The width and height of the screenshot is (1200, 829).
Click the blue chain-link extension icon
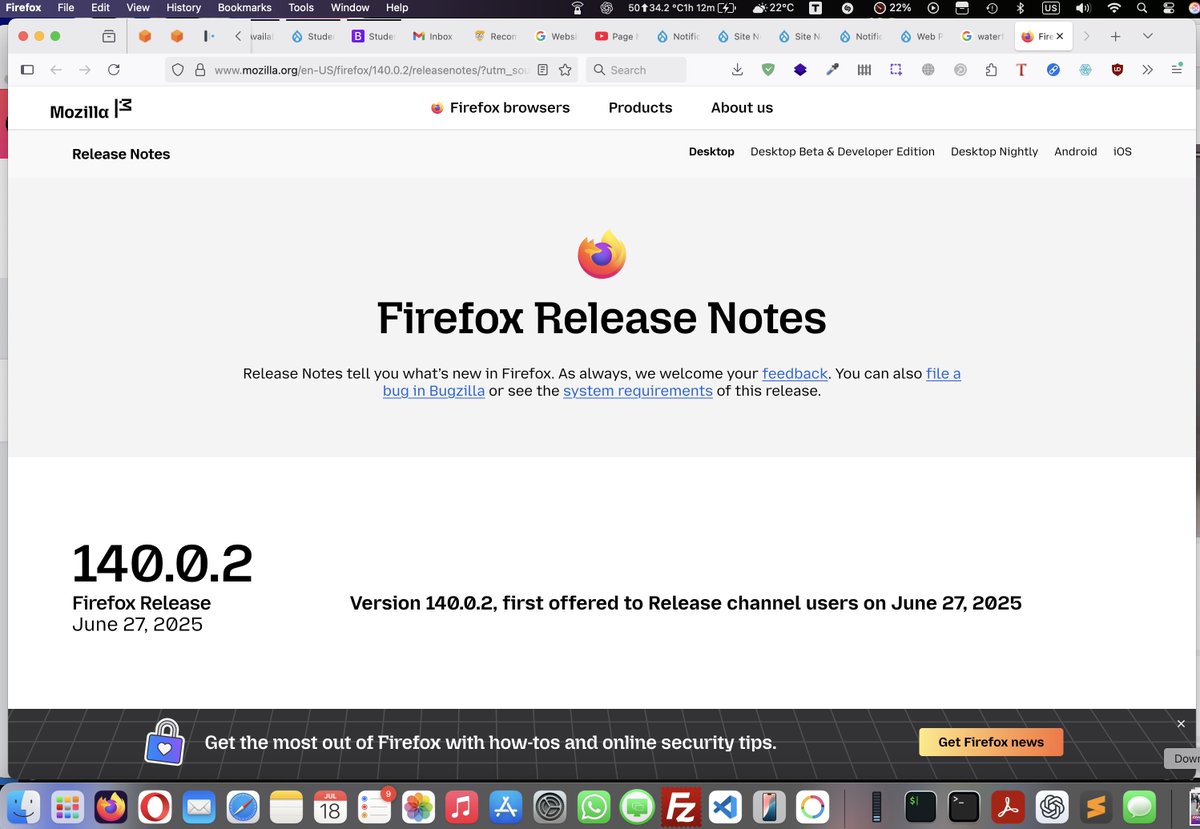click(x=1053, y=70)
